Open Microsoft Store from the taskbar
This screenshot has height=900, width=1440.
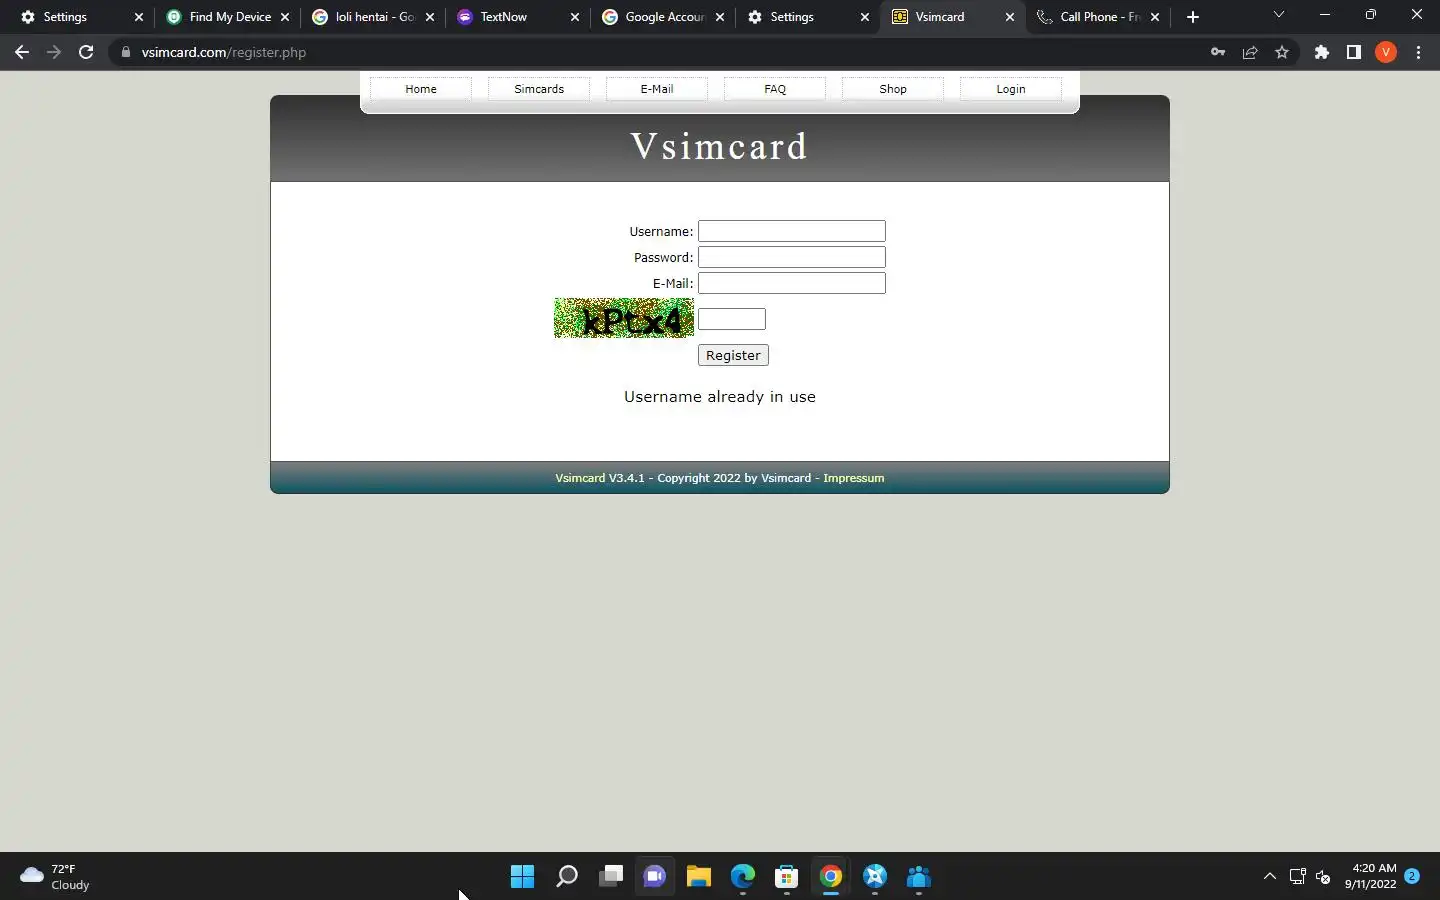tap(787, 877)
